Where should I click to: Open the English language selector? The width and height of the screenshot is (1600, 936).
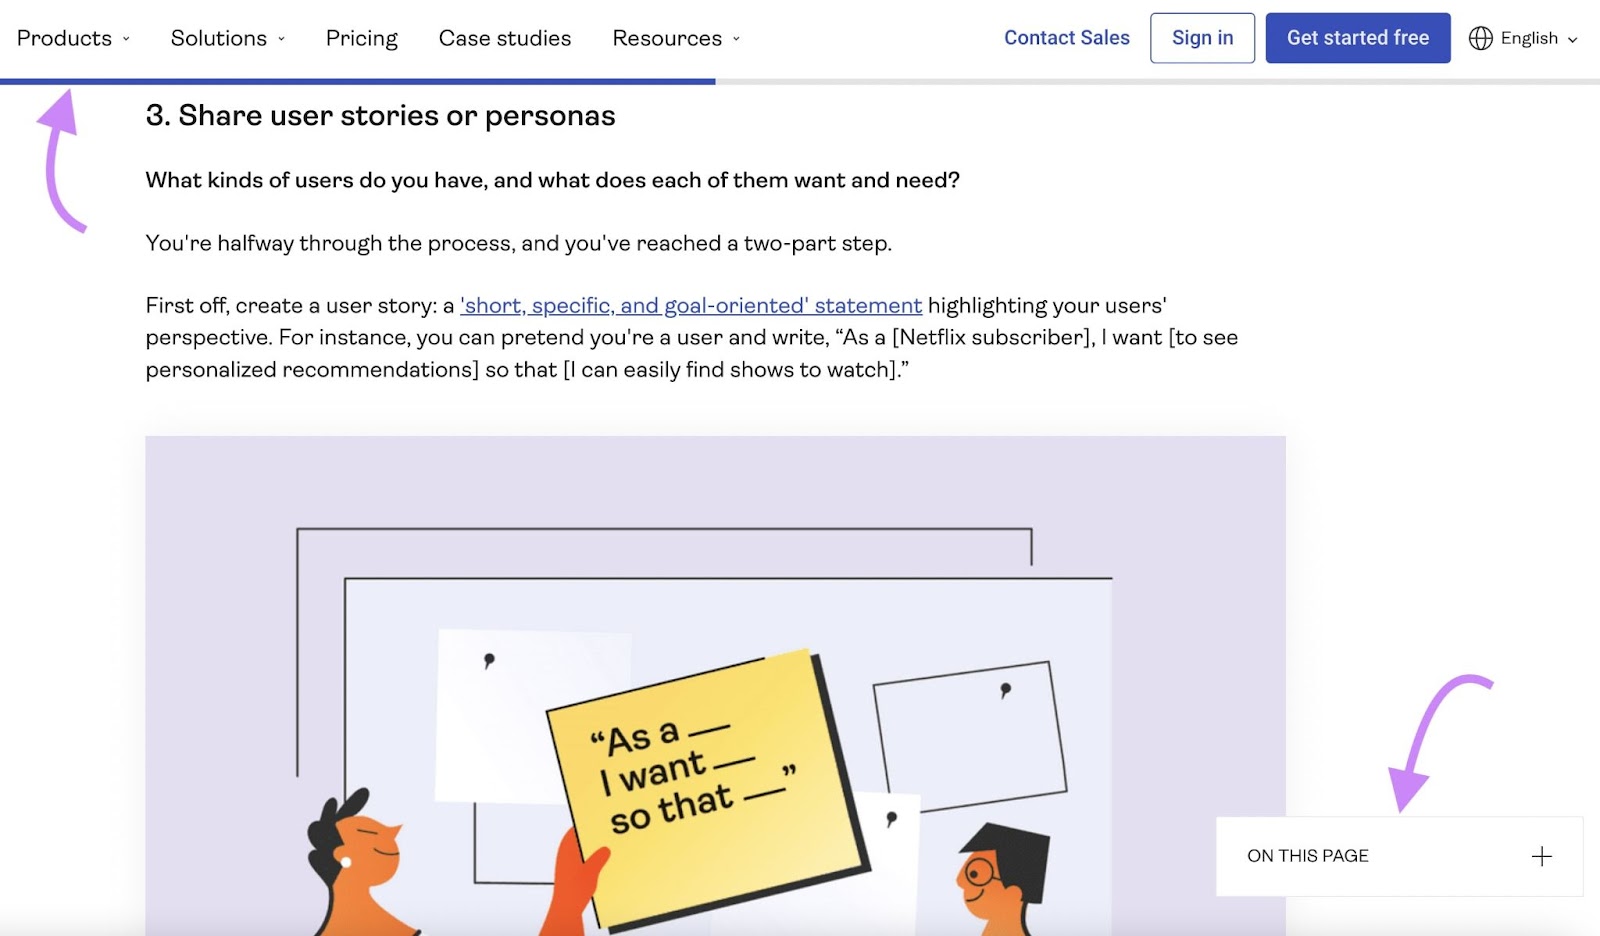pos(1528,38)
